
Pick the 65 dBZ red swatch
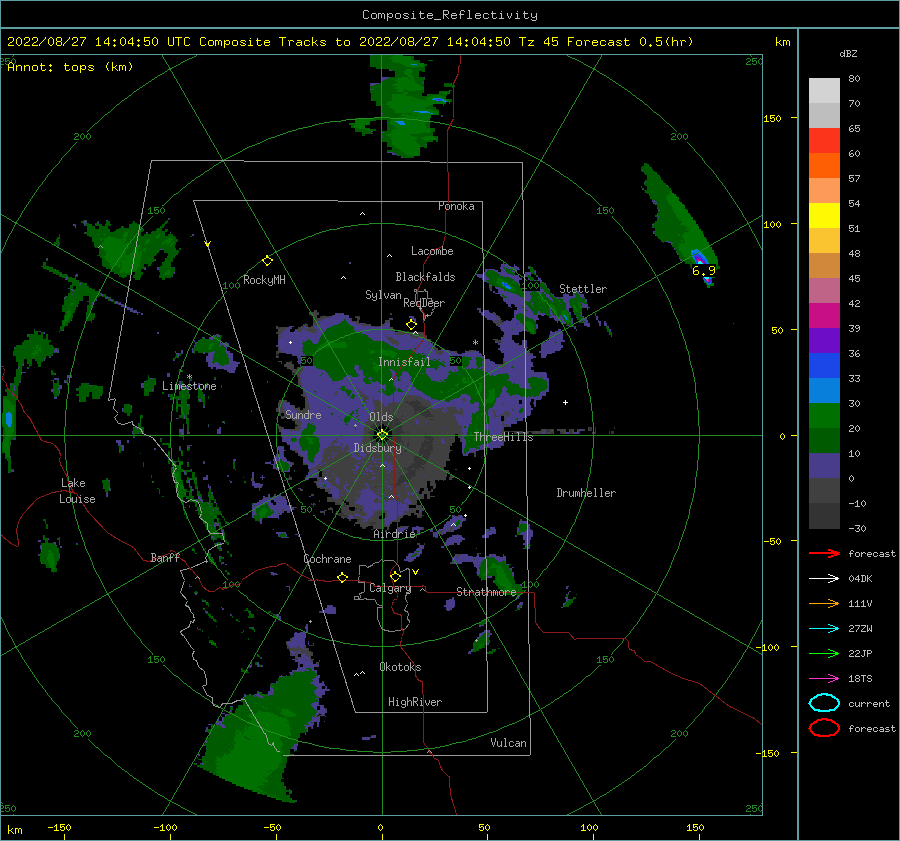tap(824, 141)
